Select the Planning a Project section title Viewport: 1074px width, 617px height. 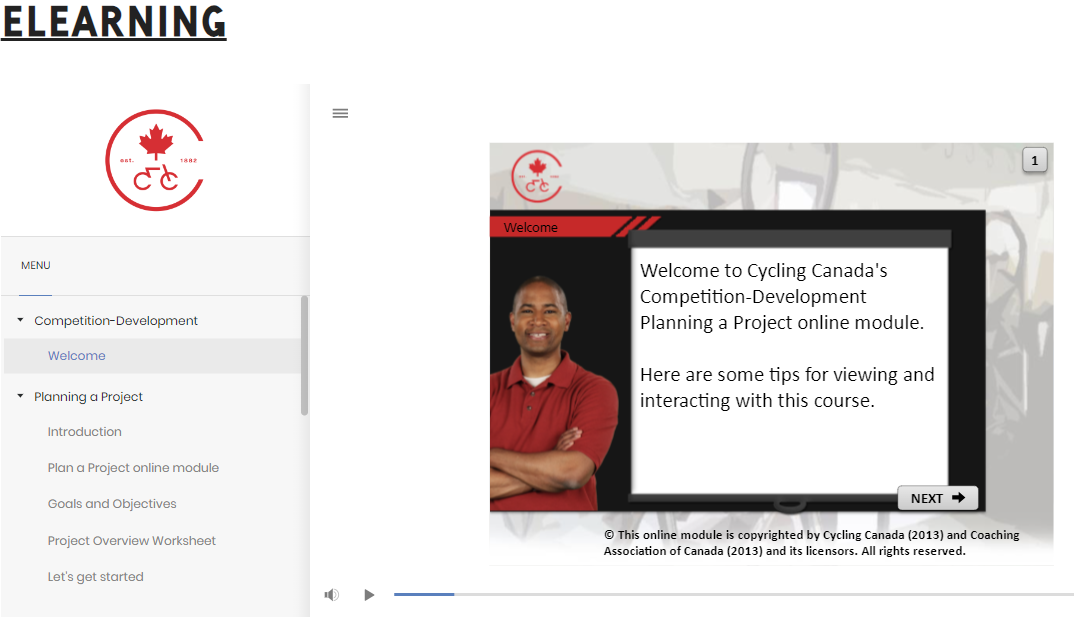[88, 396]
